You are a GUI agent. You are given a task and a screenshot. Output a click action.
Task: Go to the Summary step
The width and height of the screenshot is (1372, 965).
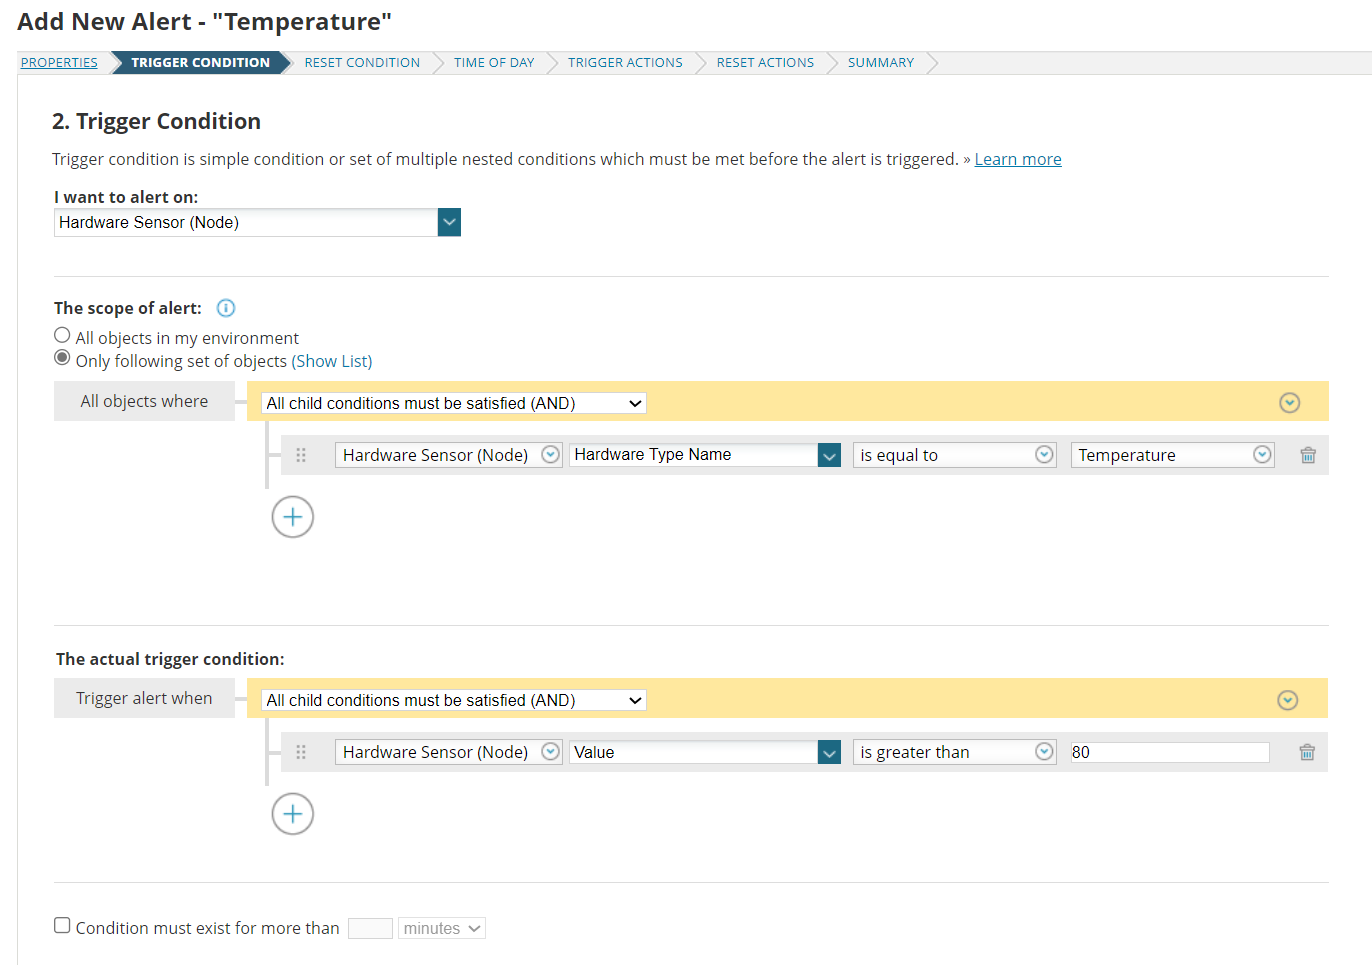pyautogui.click(x=881, y=62)
